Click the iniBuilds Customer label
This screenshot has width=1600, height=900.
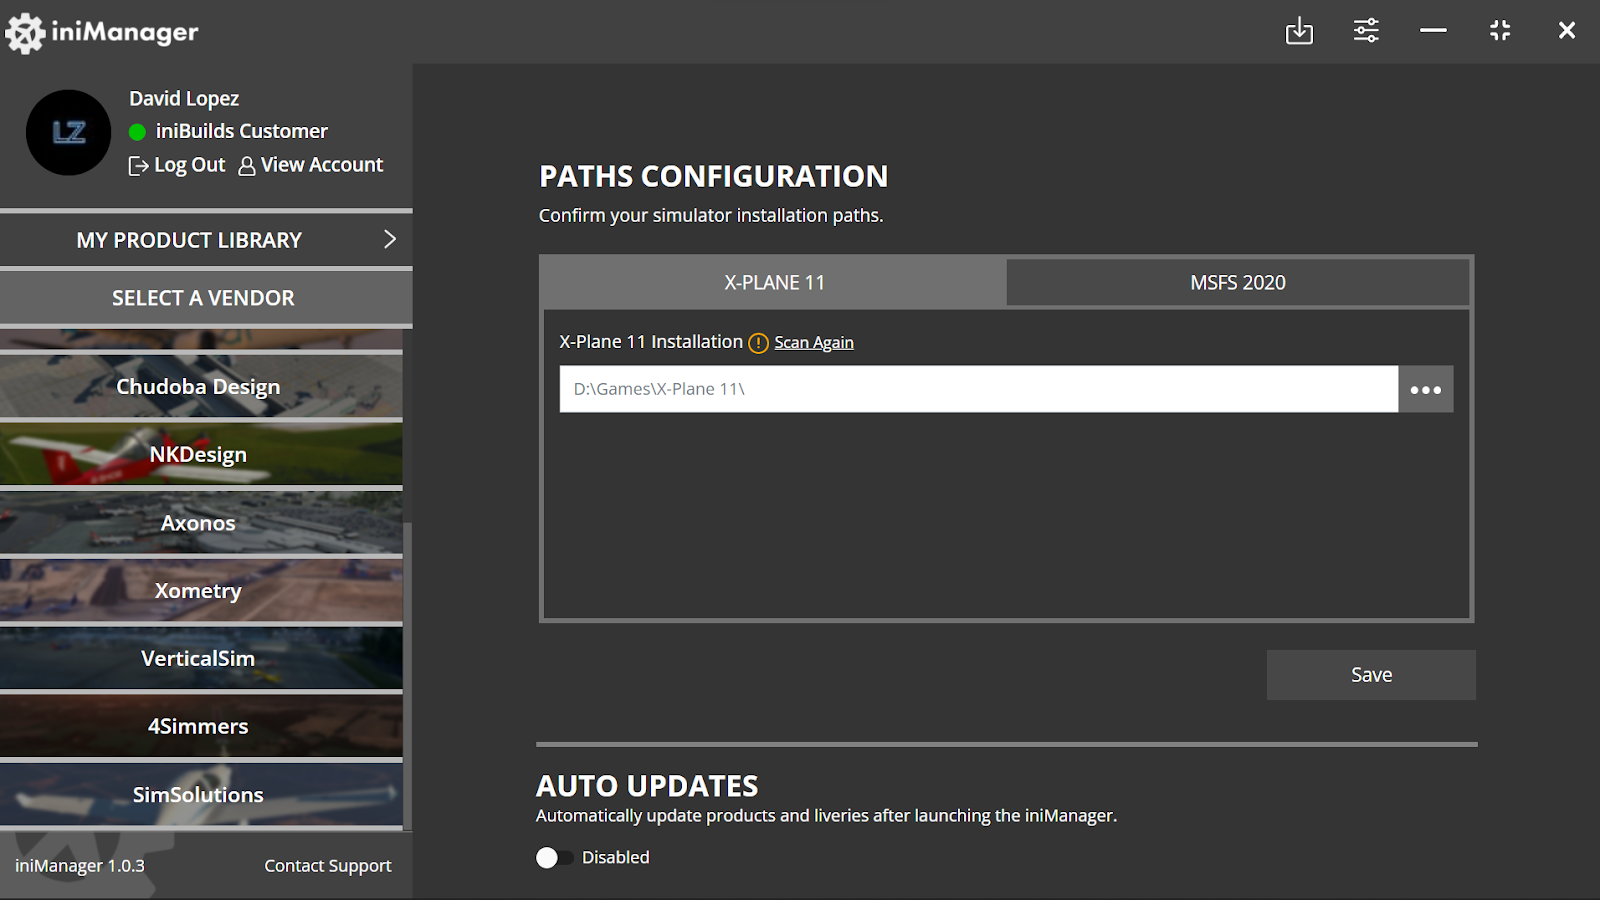click(242, 131)
